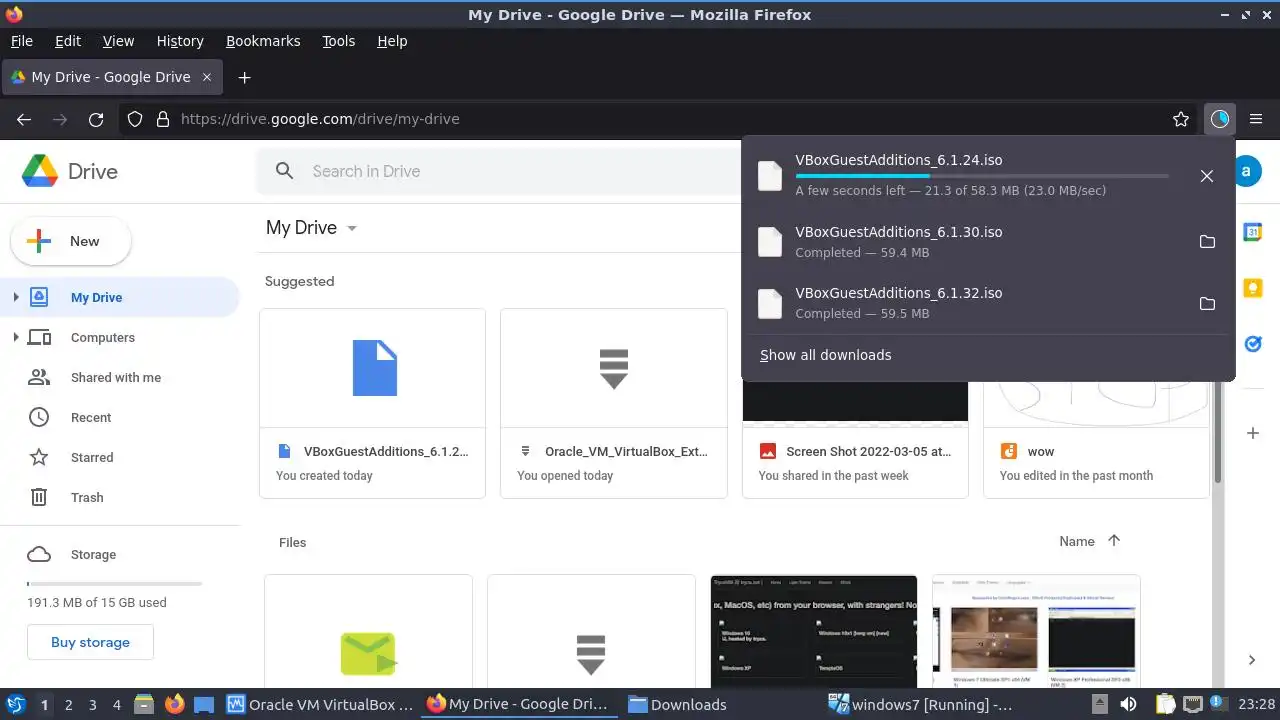
Task: Click the Google Drive logo
Action: [41, 171]
